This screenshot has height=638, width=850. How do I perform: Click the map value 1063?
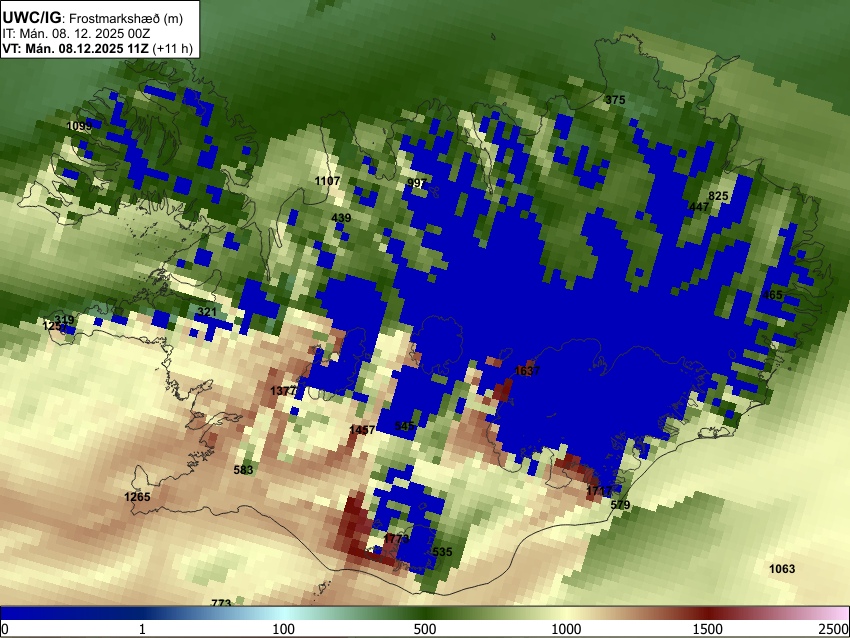pos(782,569)
